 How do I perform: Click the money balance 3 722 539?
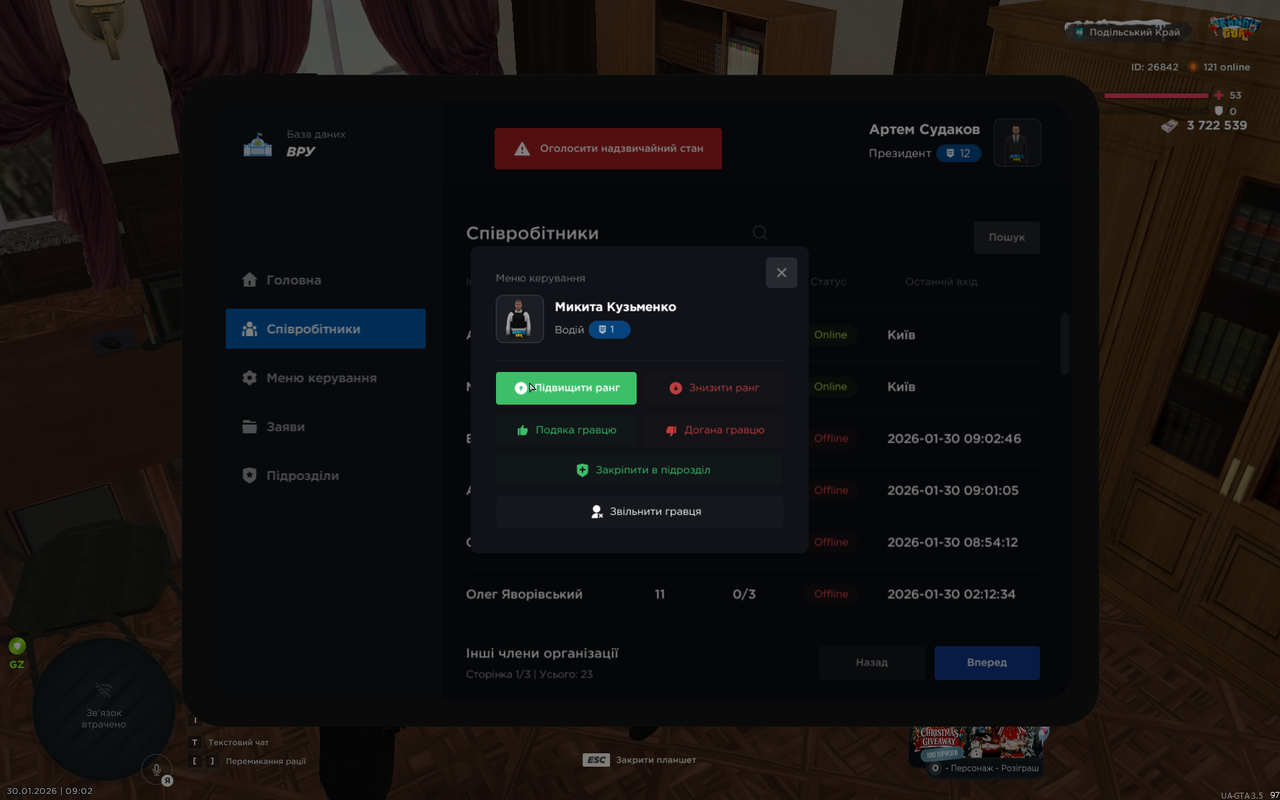tap(1217, 126)
